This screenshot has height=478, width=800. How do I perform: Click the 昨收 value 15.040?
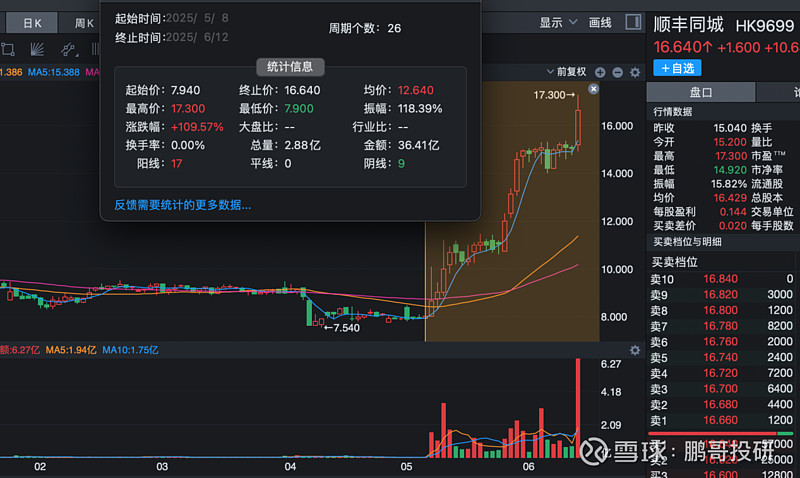point(730,128)
